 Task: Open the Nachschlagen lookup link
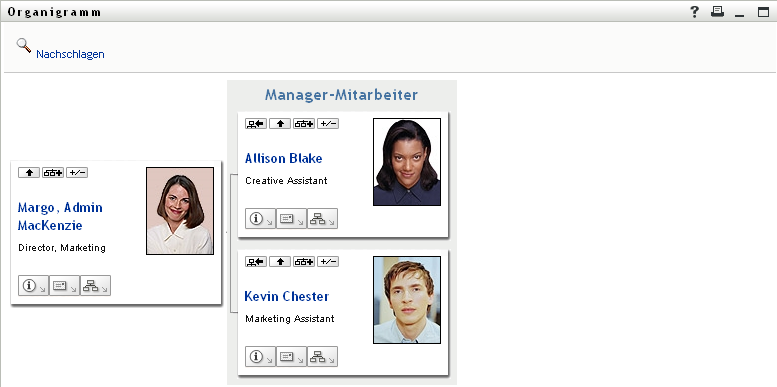(x=70, y=54)
